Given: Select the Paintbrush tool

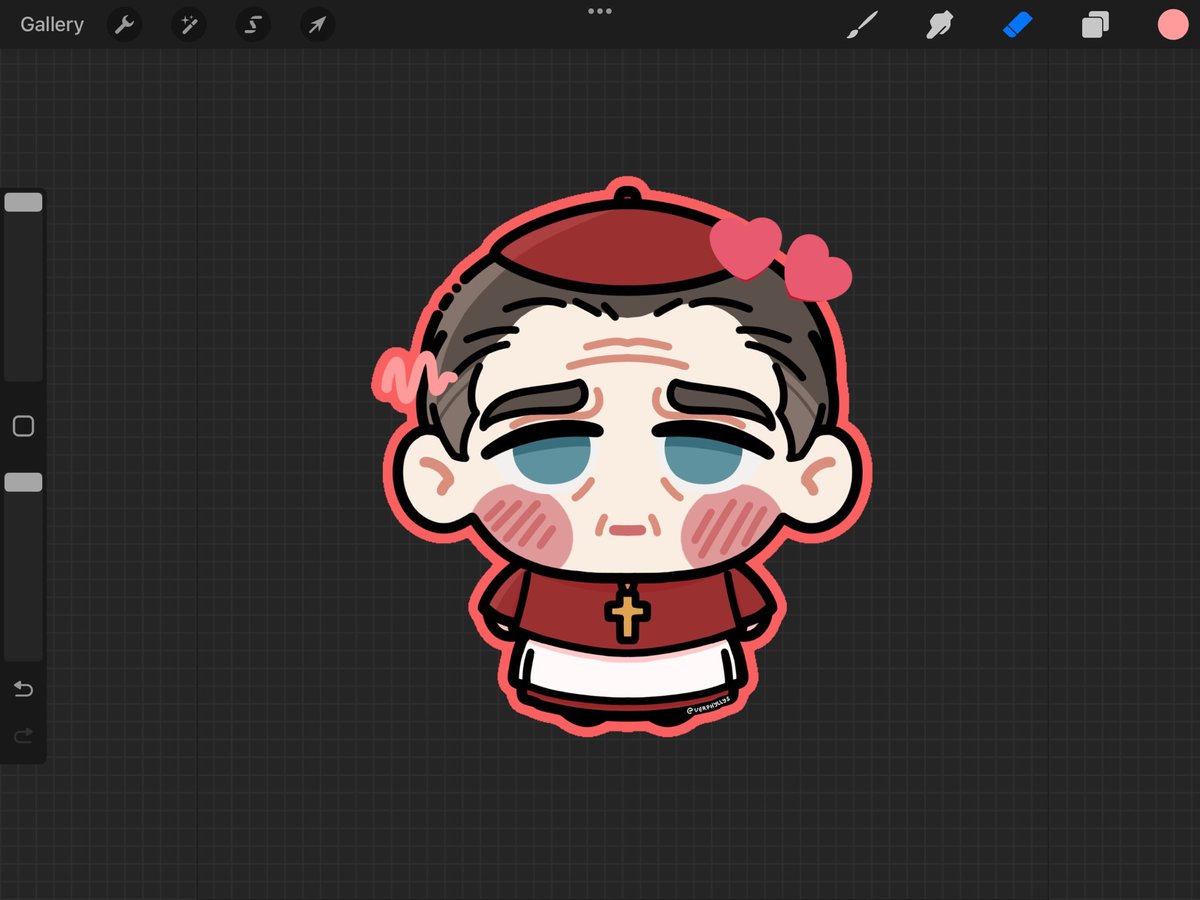Looking at the screenshot, I should [863, 24].
